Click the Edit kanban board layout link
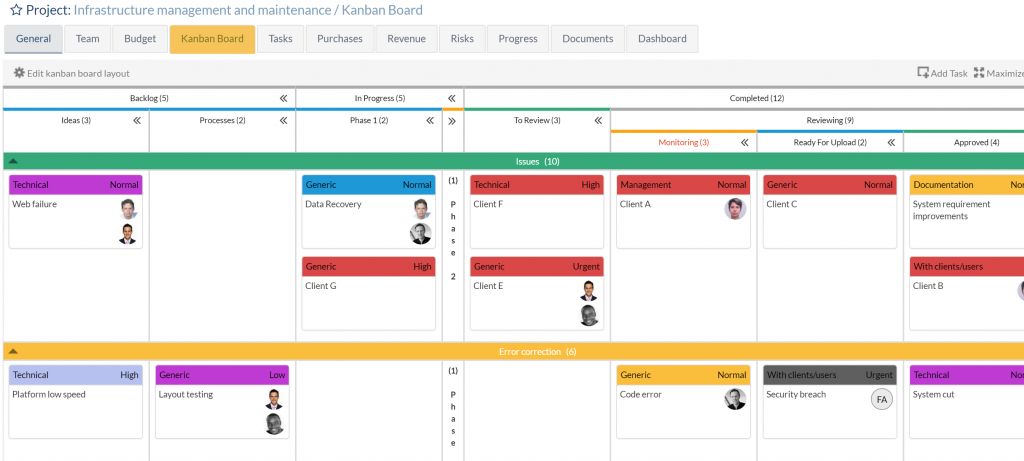Screen dimensions: 1024x461 78,73
